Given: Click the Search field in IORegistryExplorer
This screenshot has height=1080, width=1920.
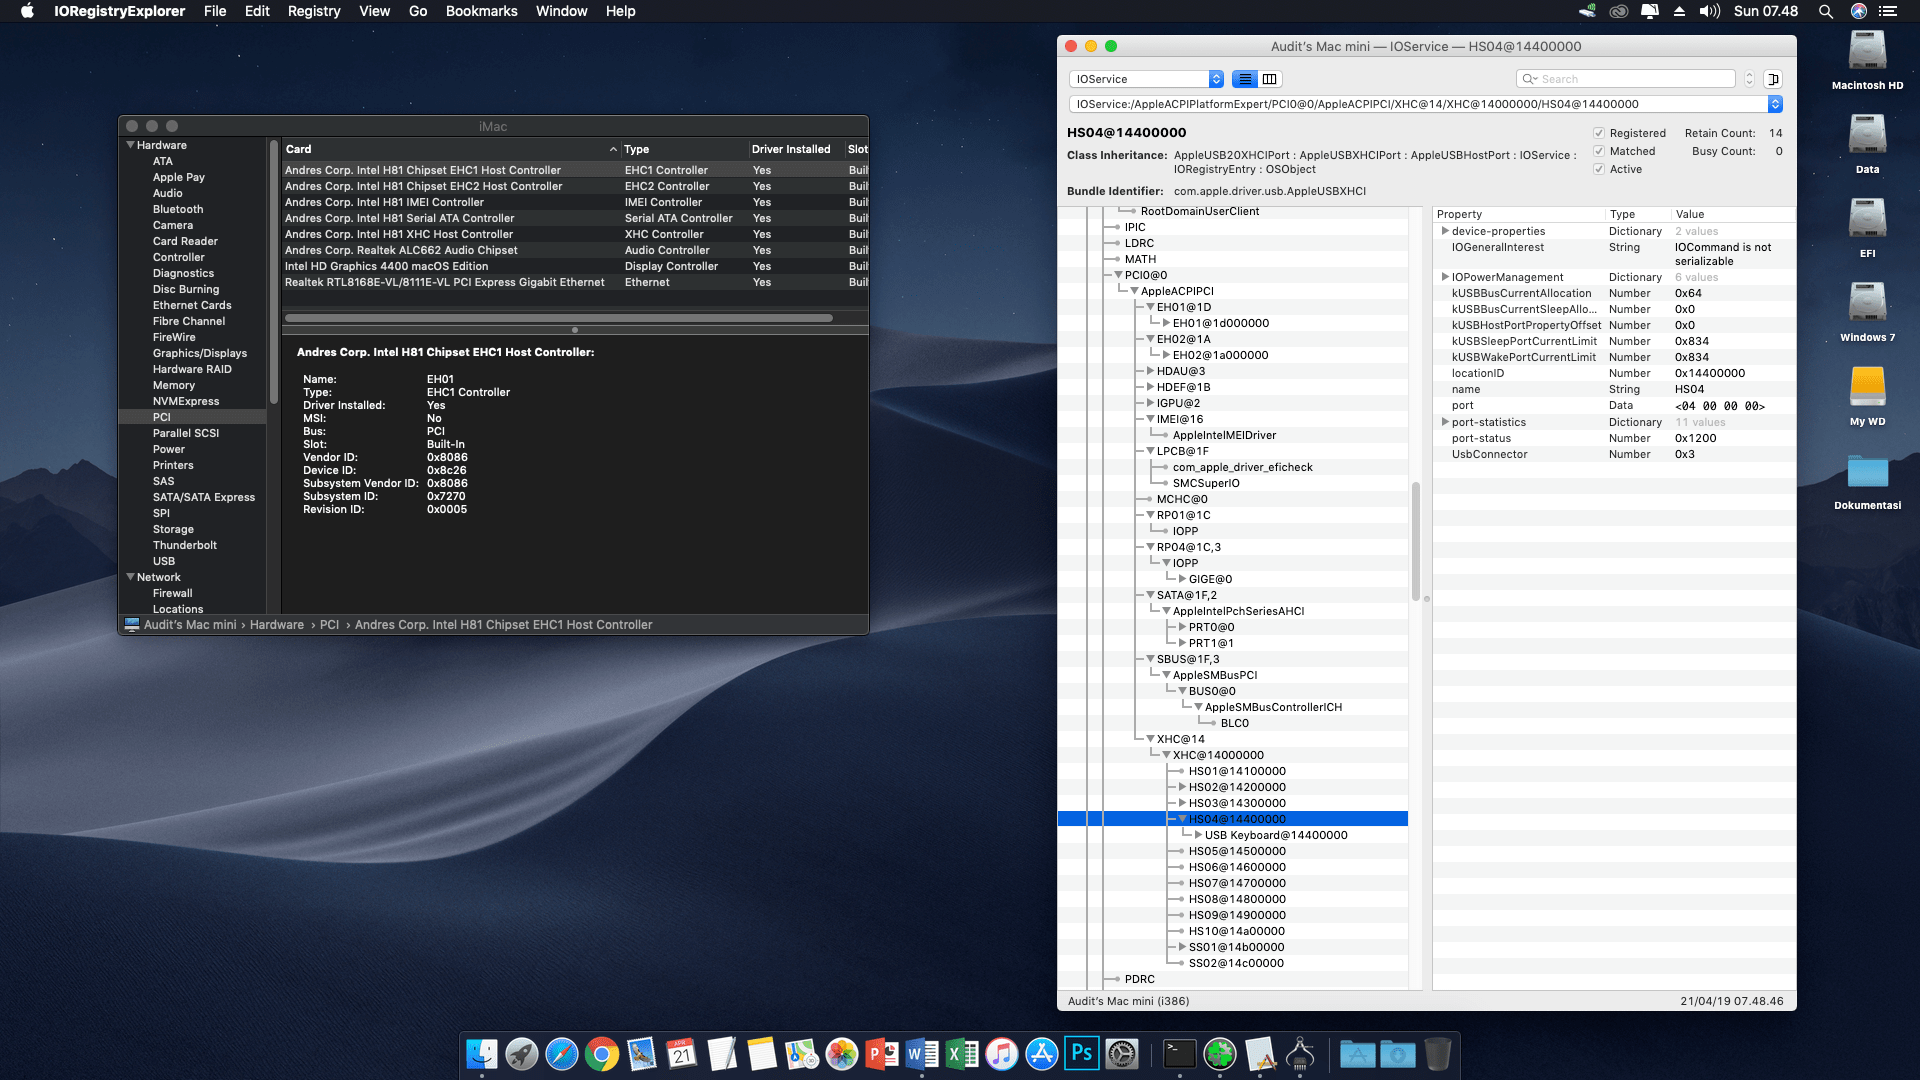Looking at the screenshot, I should pyautogui.click(x=1626, y=79).
